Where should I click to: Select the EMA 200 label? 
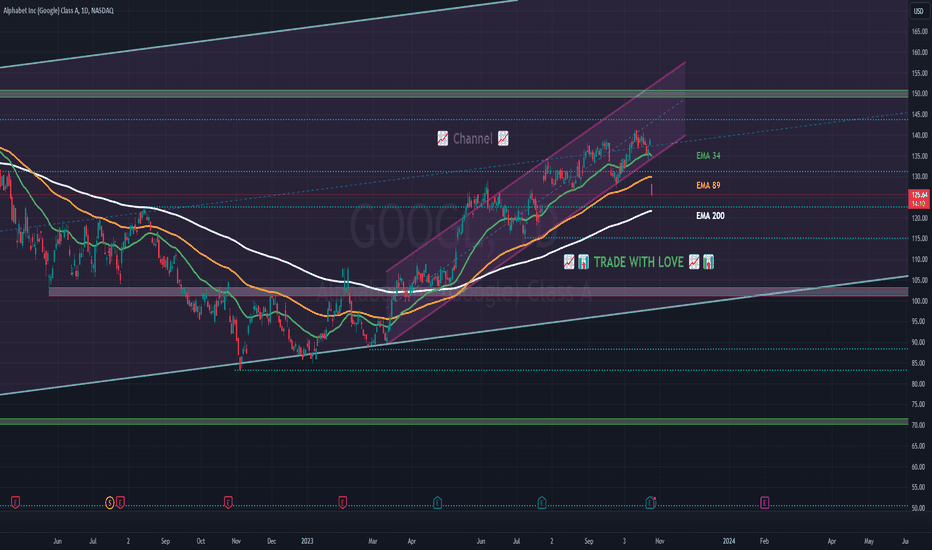pos(710,216)
